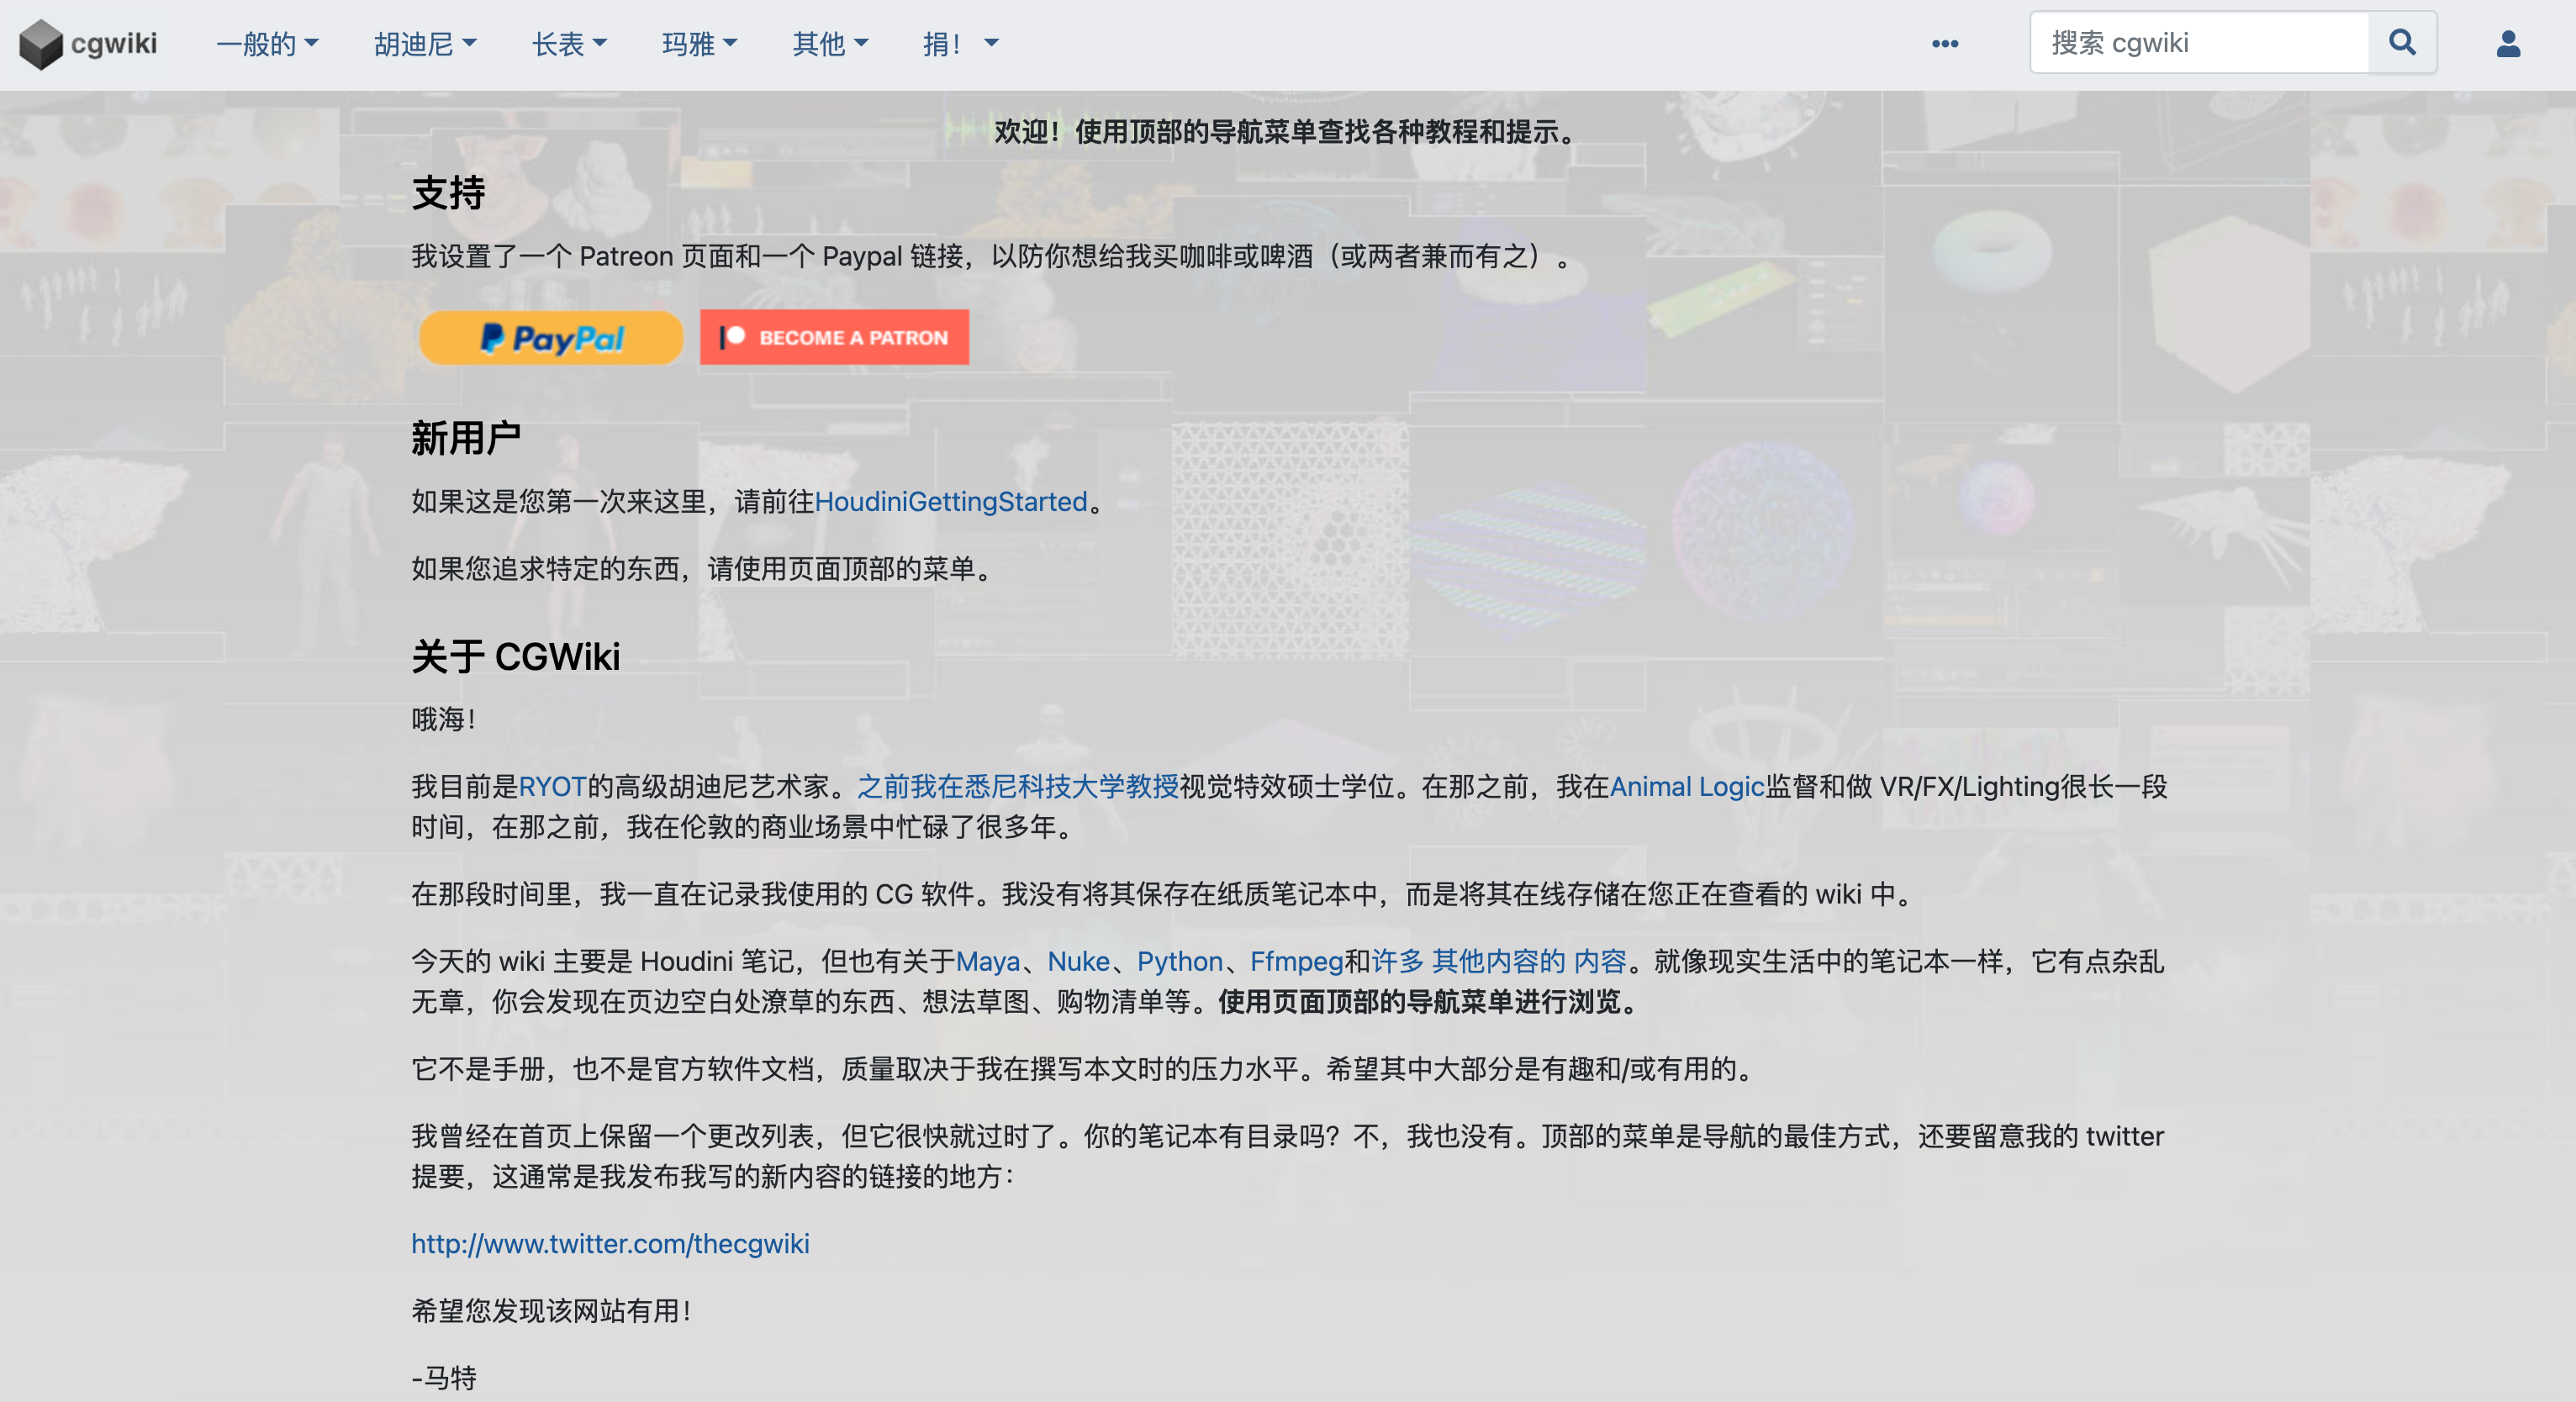Open the 其他内容的 link
Screen dimensions: 2576x1402
[1498, 962]
